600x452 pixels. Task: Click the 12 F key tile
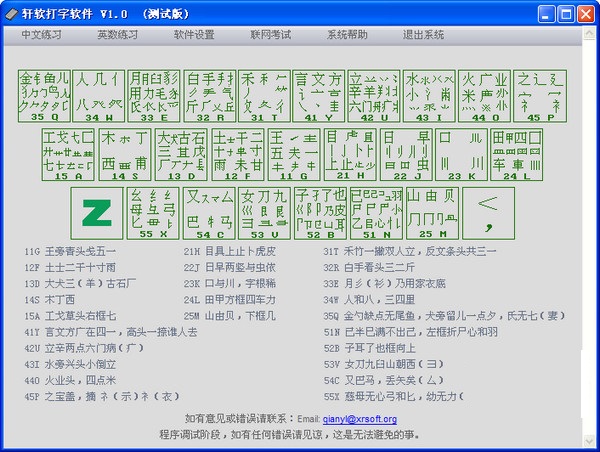point(238,155)
